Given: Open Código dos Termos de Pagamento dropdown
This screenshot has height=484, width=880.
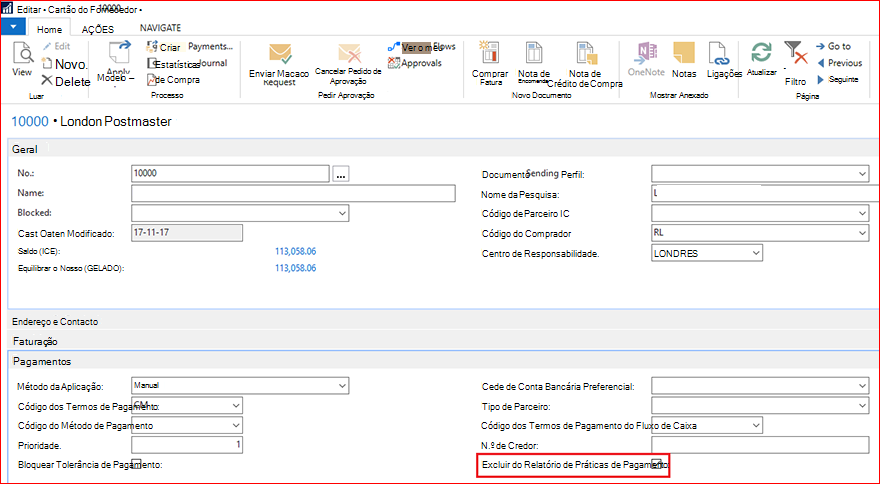Looking at the screenshot, I should (236, 405).
